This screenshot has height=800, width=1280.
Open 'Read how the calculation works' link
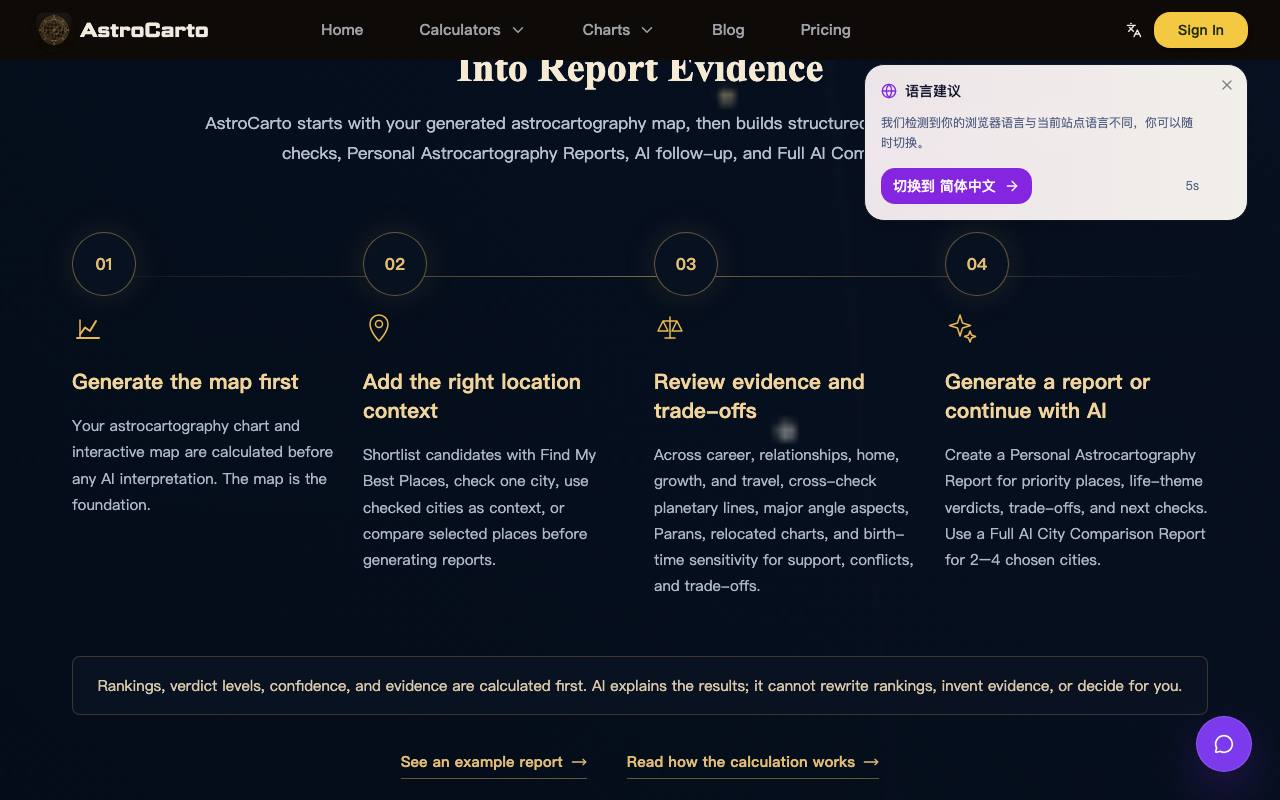point(753,762)
